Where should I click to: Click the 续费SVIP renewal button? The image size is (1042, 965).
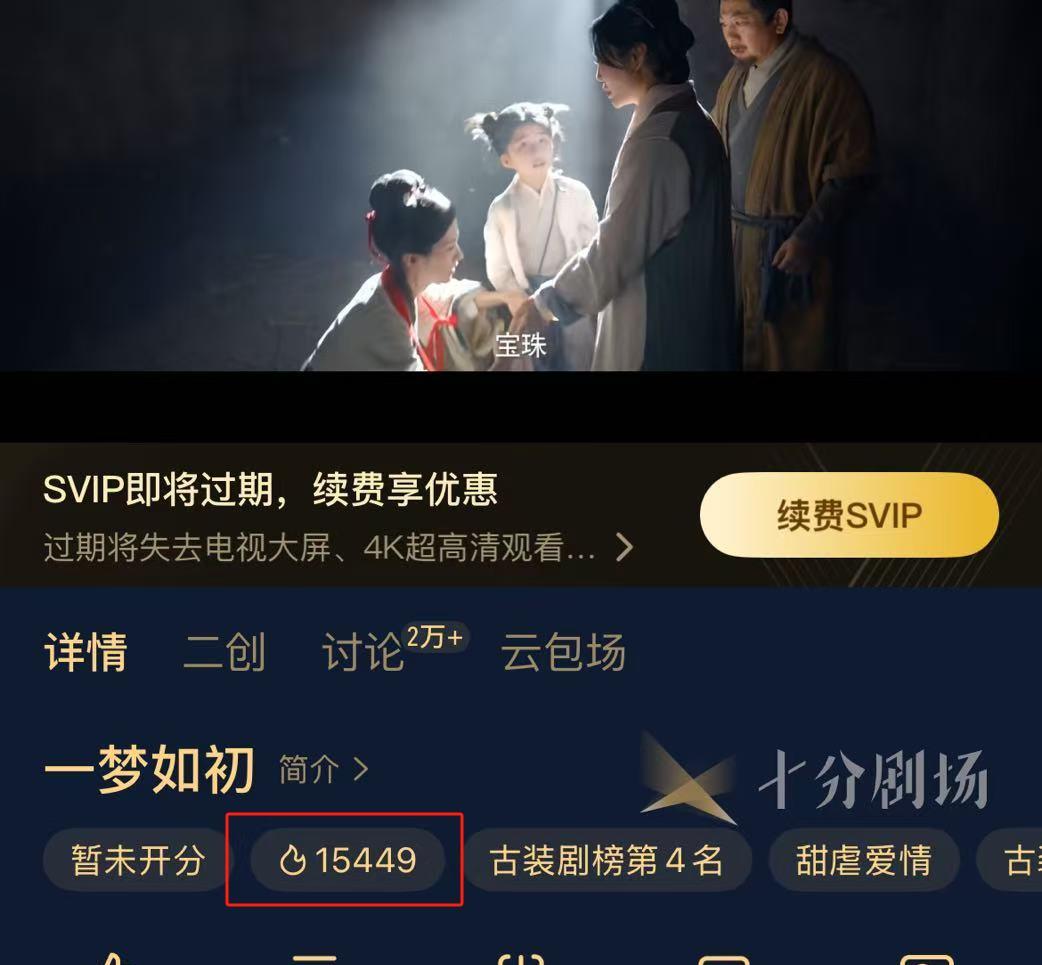[x=849, y=515]
